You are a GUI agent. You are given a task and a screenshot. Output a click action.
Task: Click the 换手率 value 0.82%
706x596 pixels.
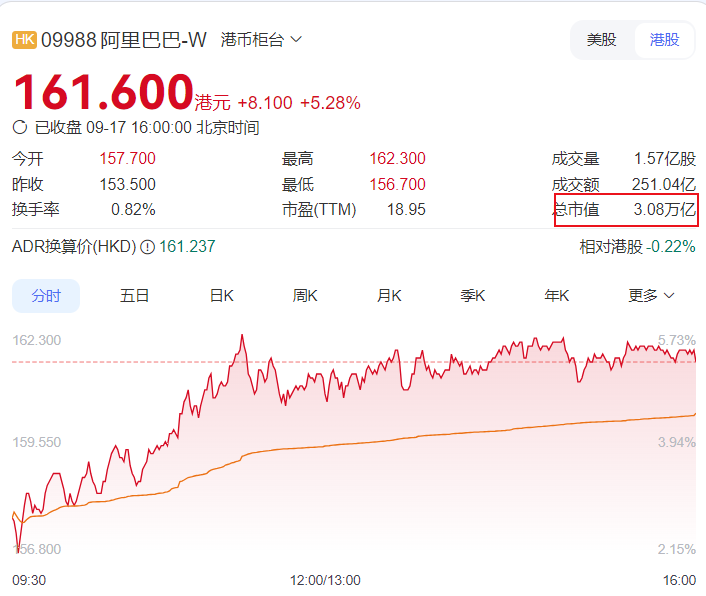133,209
